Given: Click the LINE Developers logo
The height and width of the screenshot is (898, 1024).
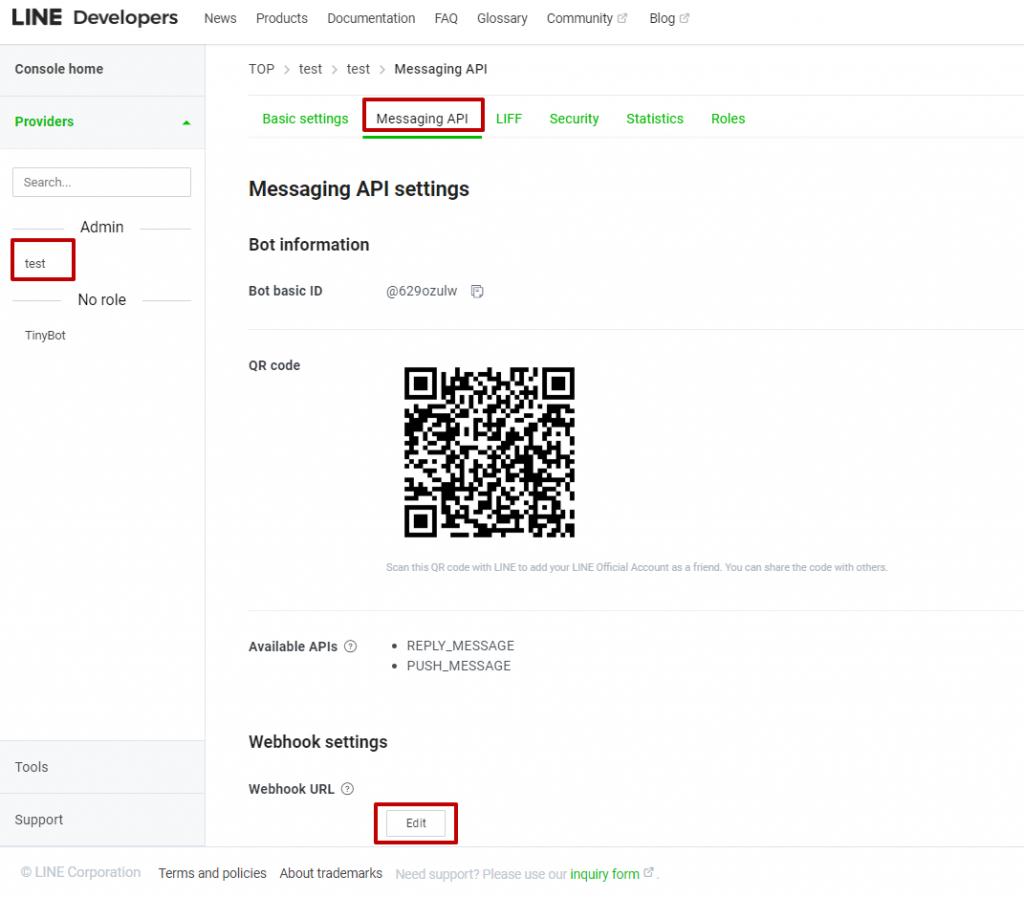Looking at the screenshot, I should click(x=95, y=17).
